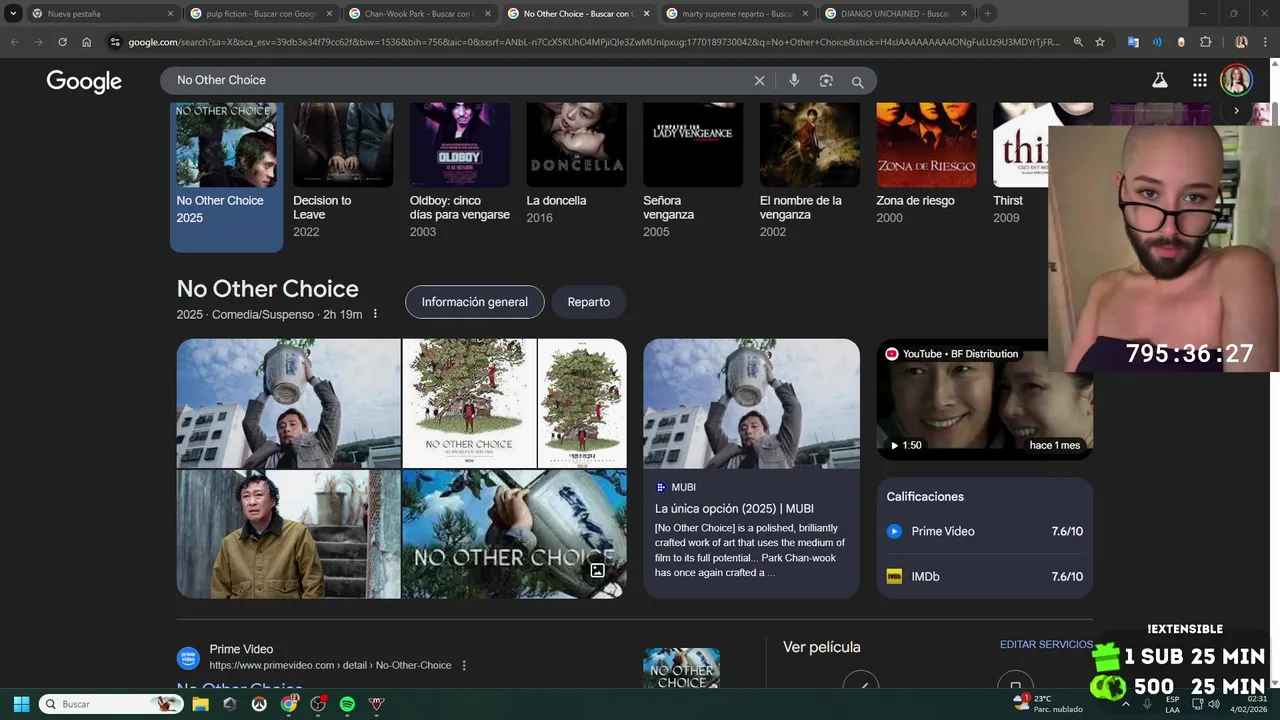
Task: Click the Google search text field
Action: [460, 81]
